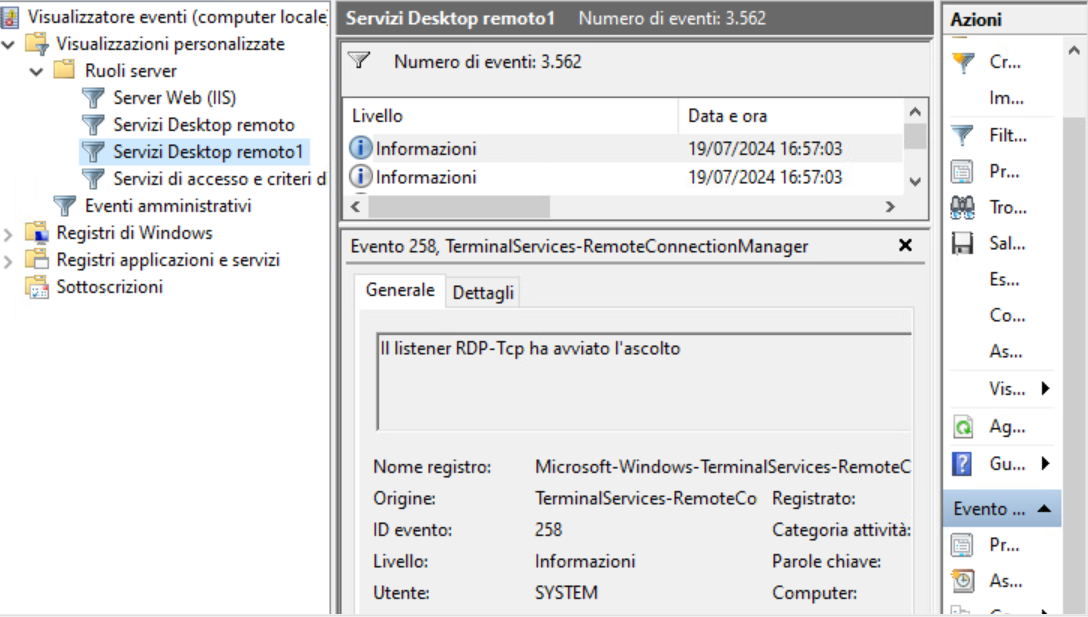Open the Vis... submenu arrow
Screen dimensions: 1088x617
coord(1046,388)
